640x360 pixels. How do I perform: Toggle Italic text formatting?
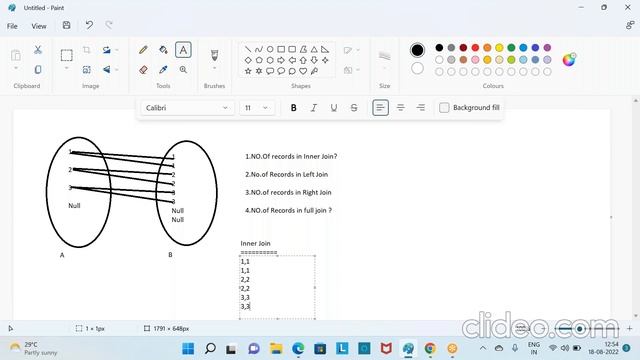click(313, 108)
